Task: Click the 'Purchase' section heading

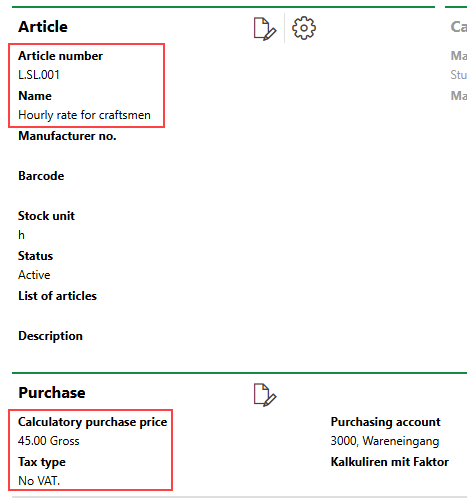Action: (52, 393)
